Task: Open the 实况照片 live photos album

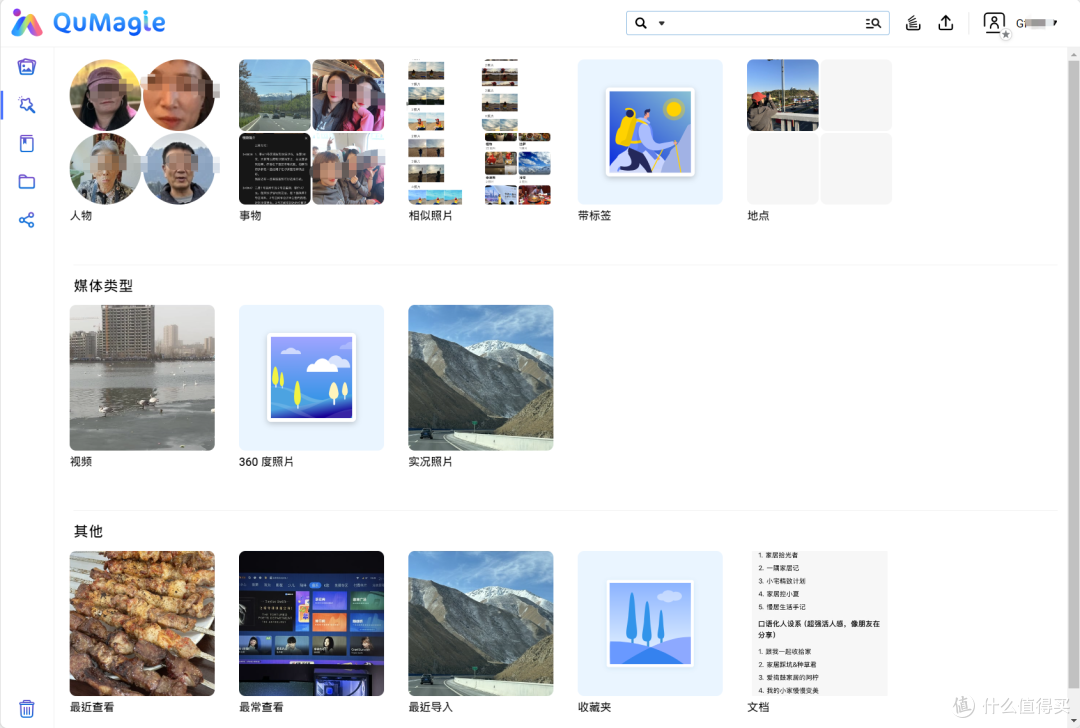Action: pyautogui.click(x=481, y=377)
